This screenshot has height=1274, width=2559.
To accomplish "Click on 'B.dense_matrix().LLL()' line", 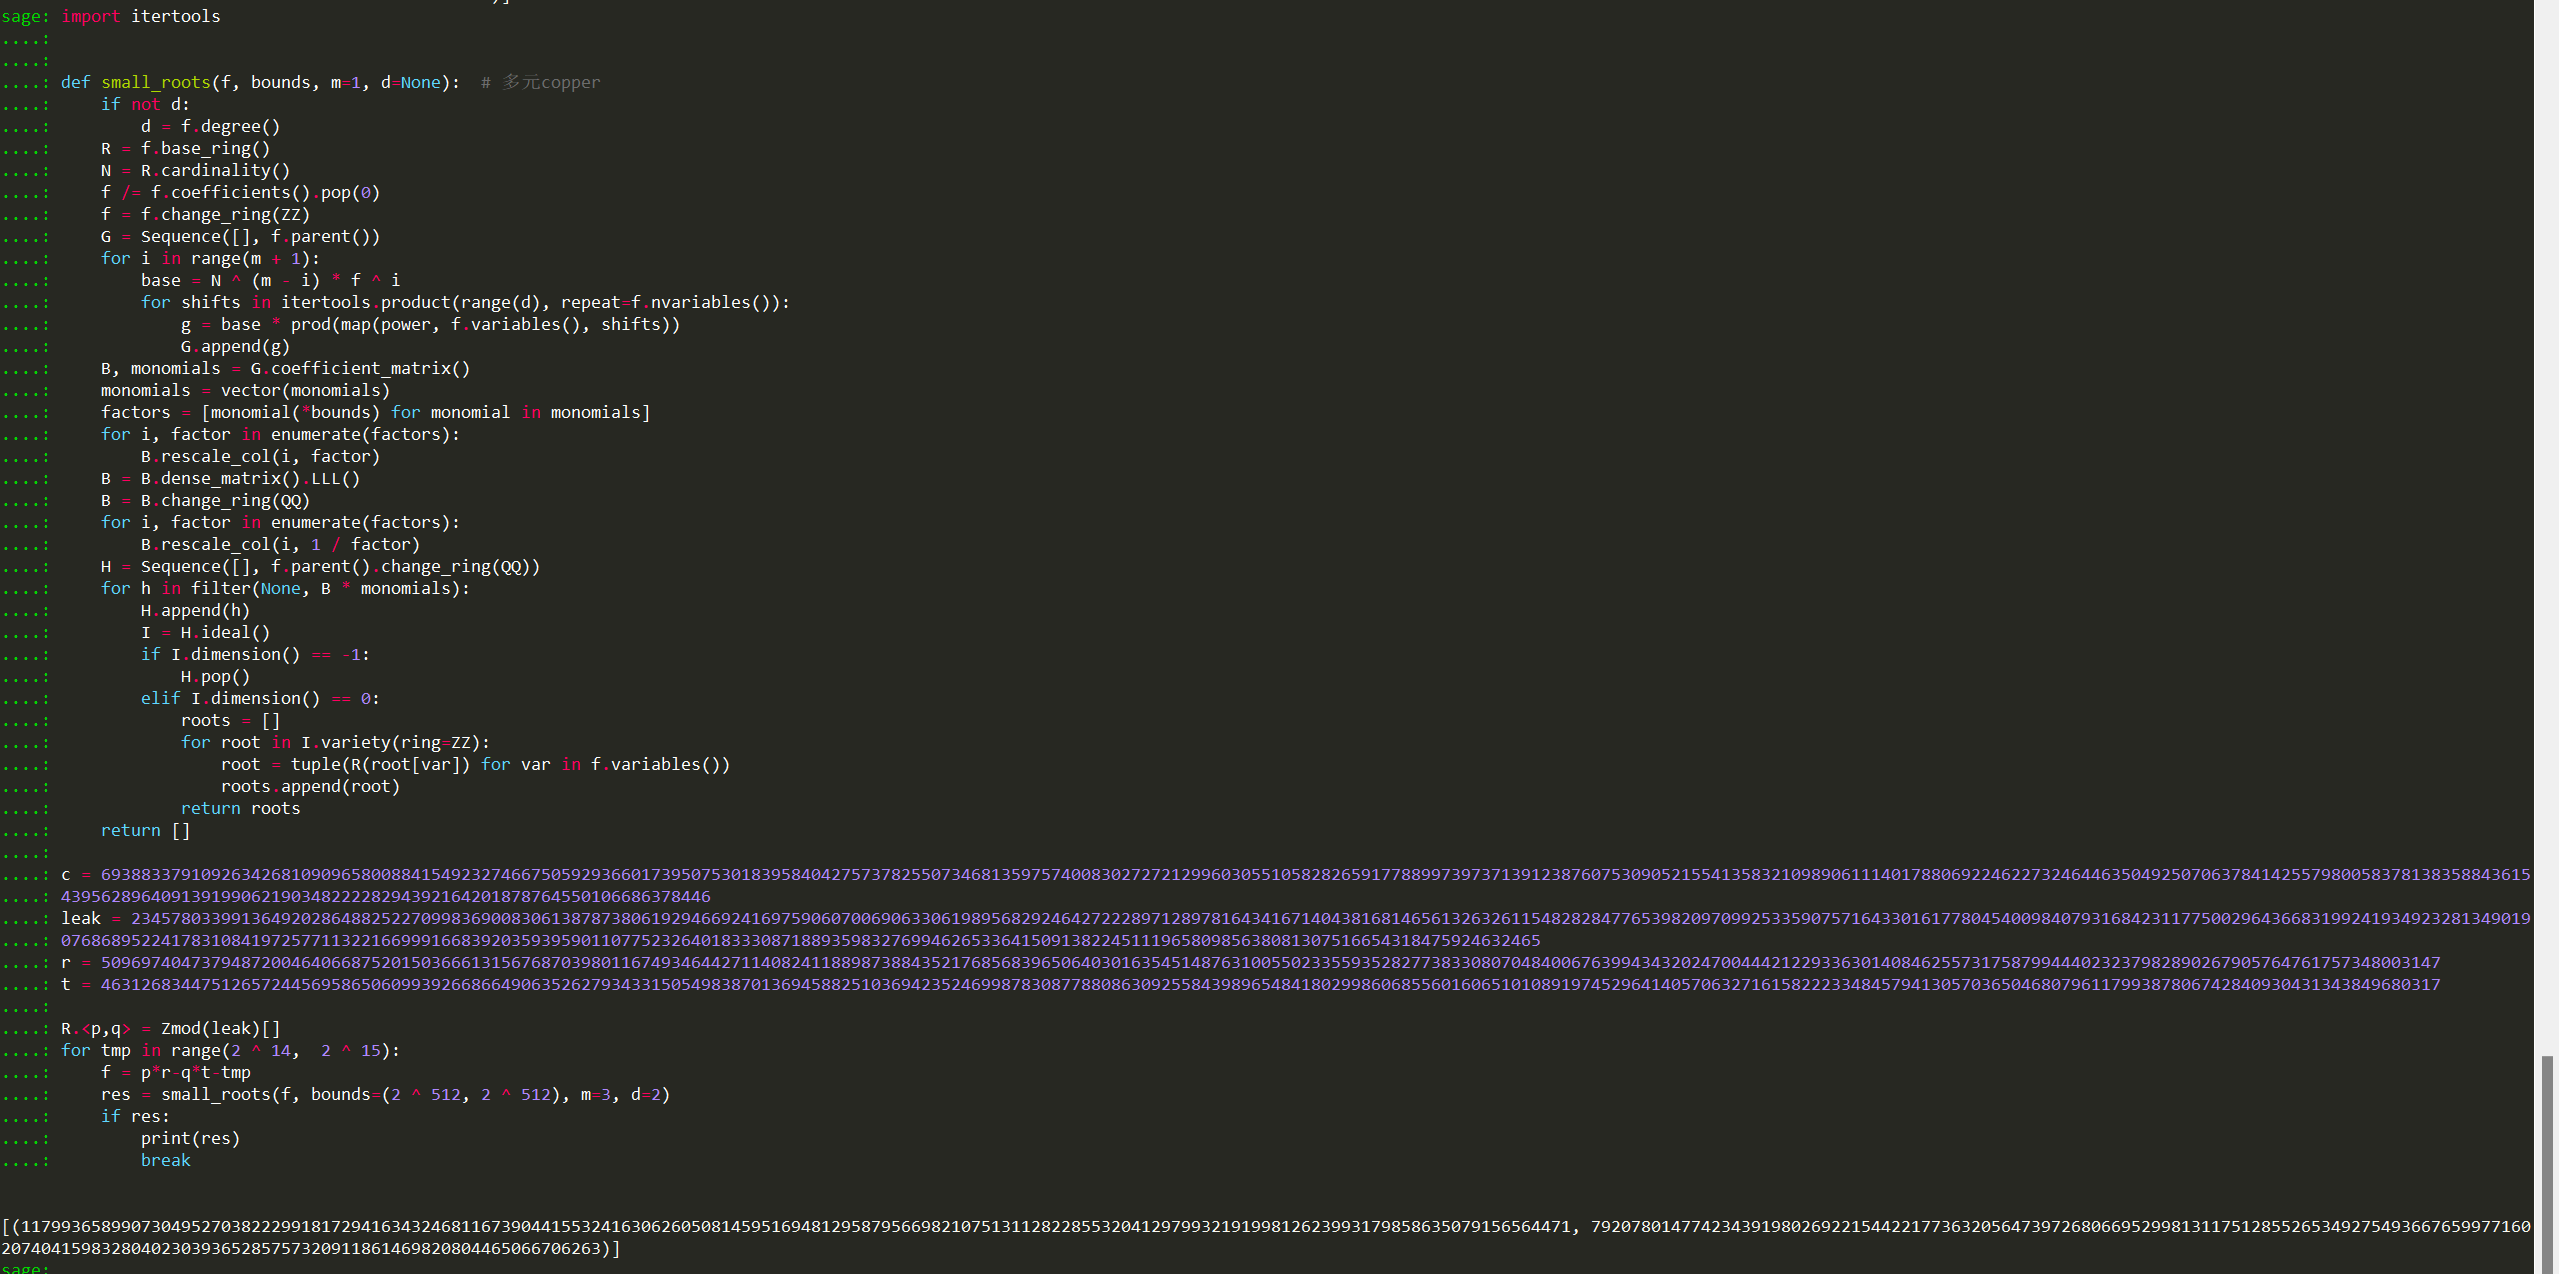I will point(250,478).
